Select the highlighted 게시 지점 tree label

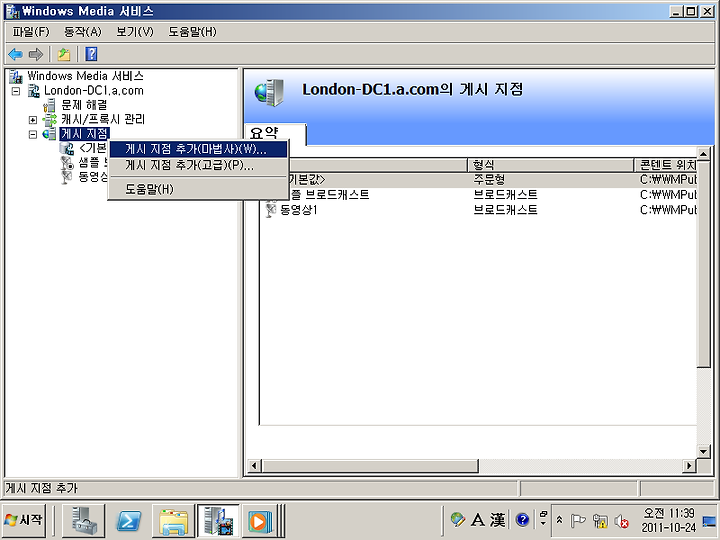pos(84,134)
